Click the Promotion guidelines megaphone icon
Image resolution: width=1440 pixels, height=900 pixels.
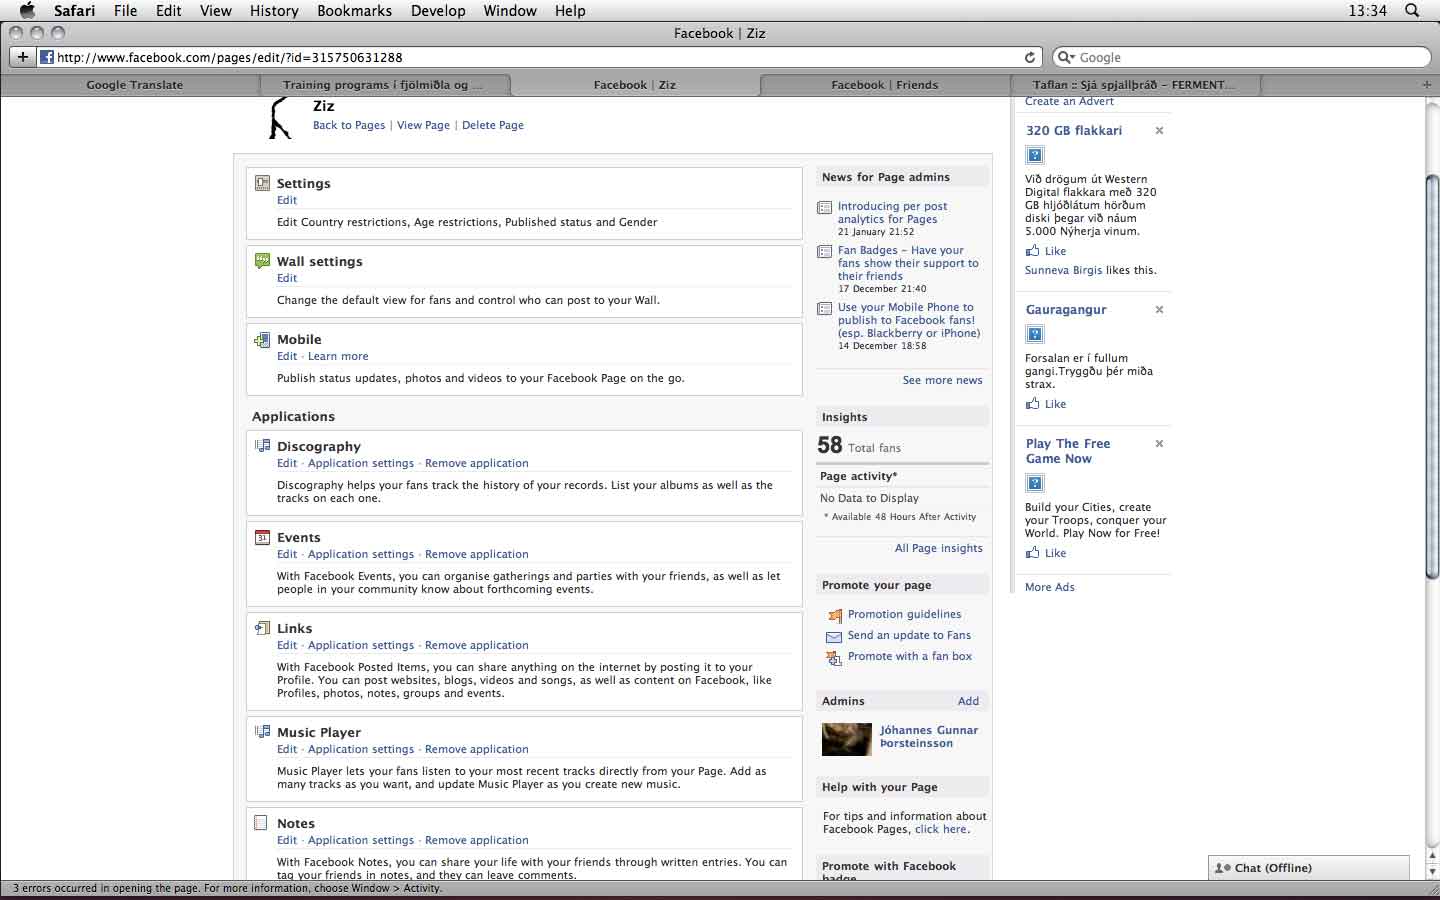834,615
